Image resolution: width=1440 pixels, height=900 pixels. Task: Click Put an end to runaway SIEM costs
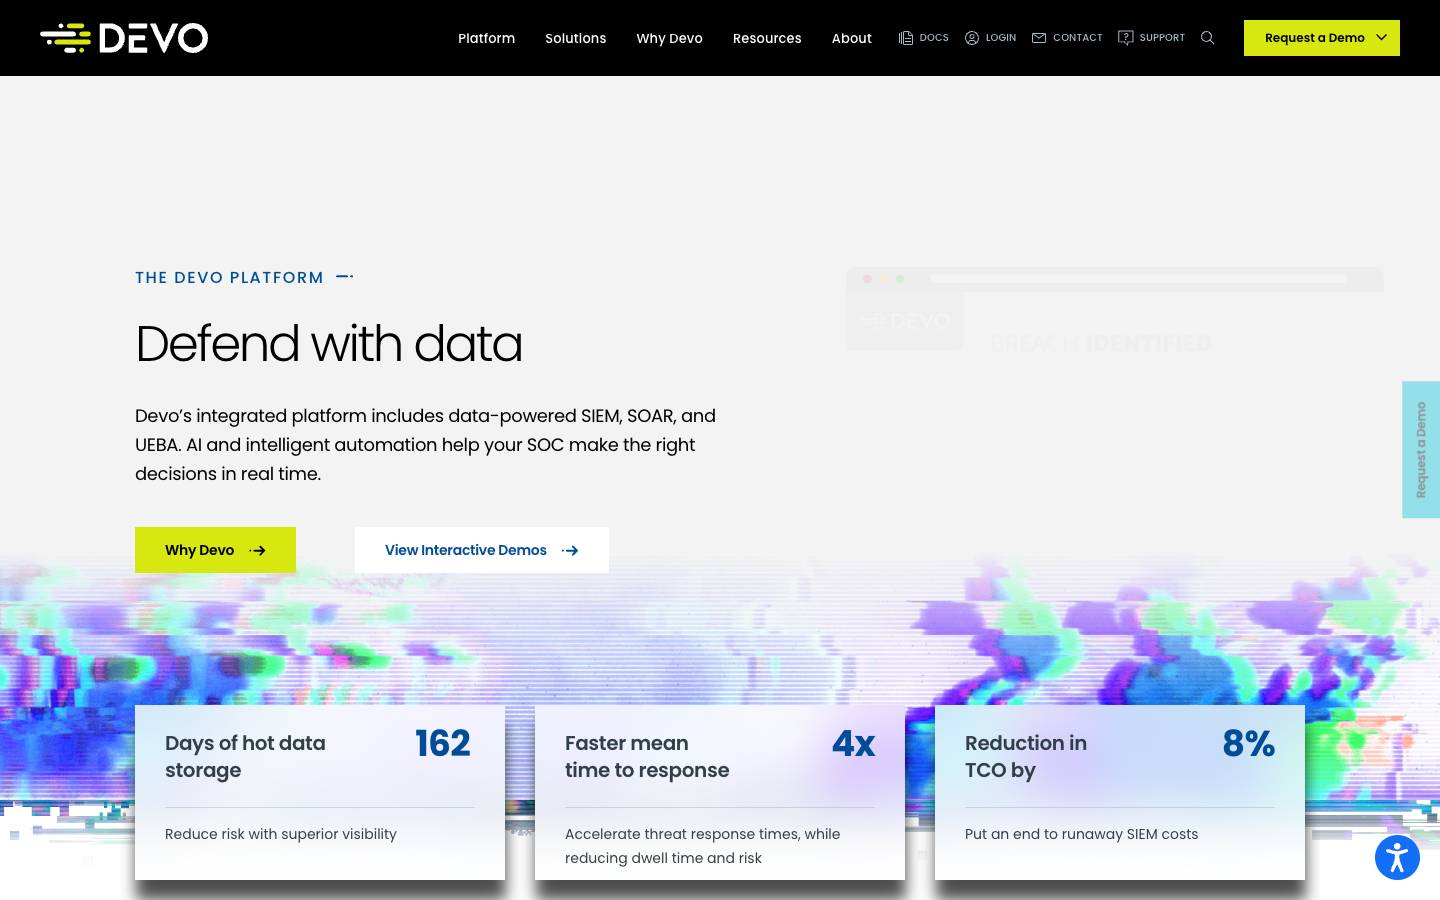pyautogui.click(x=1081, y=834)
